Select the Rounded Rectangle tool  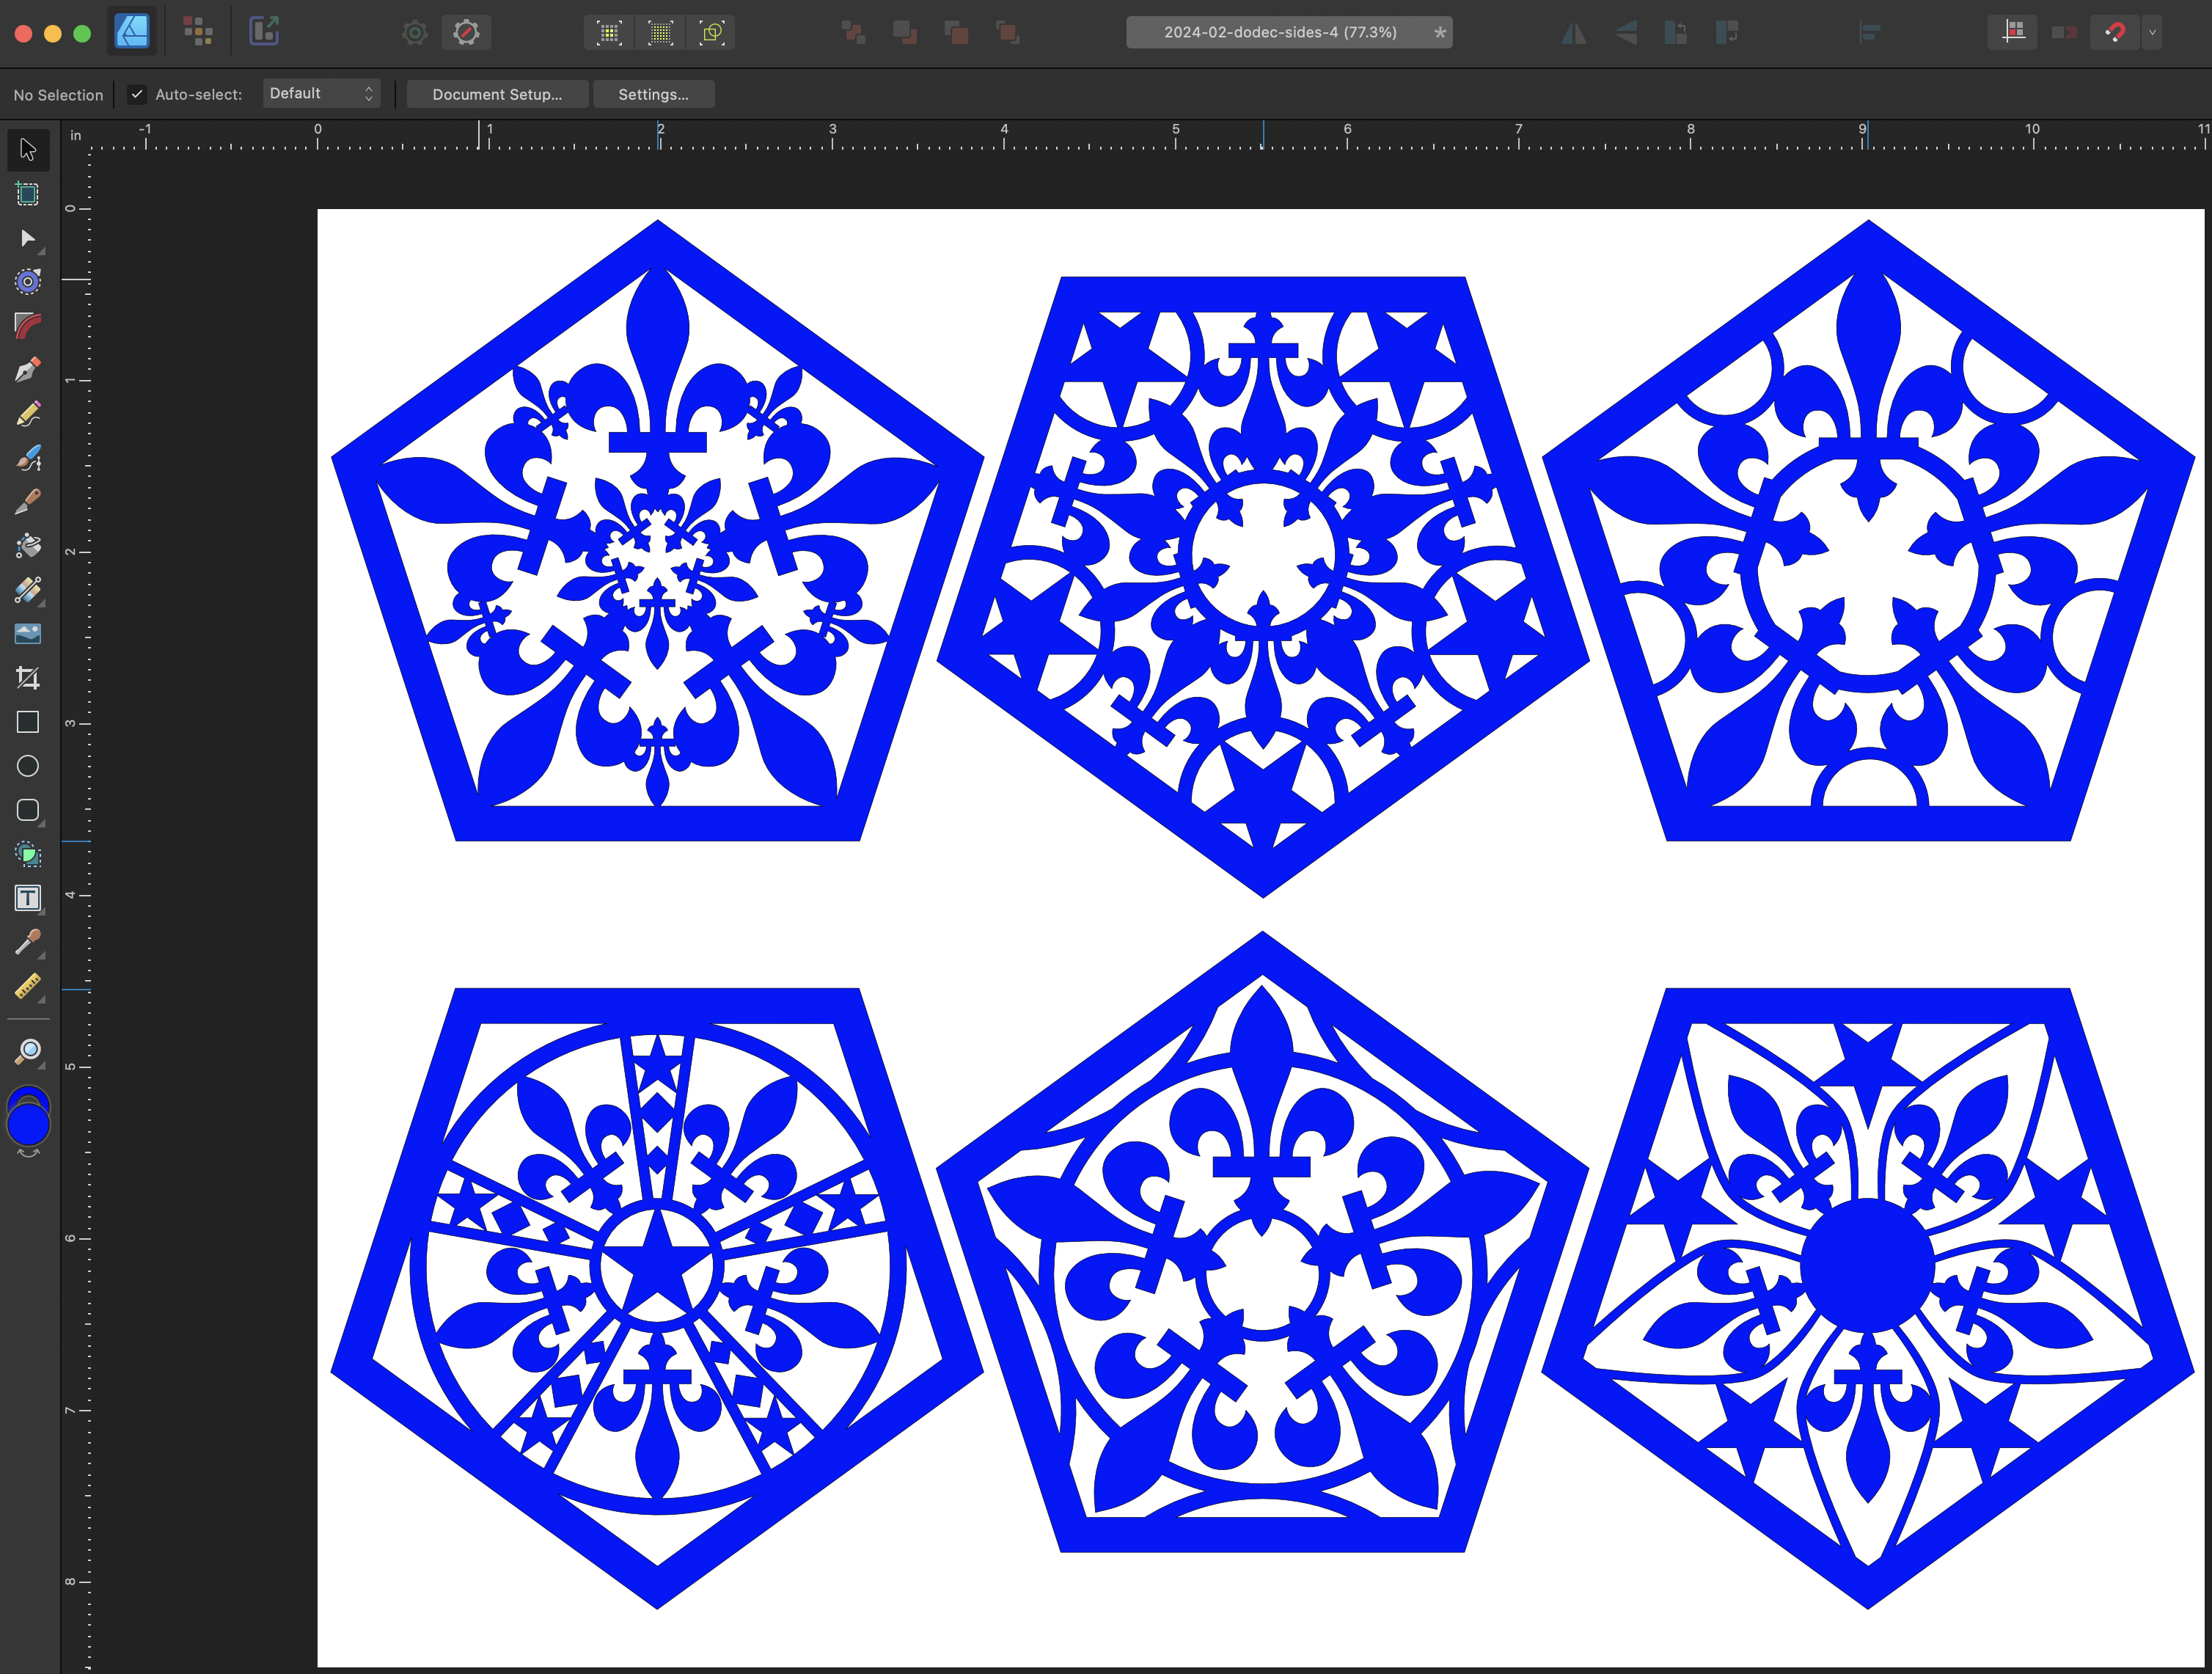pyautogui.click(x=28, y=810)
